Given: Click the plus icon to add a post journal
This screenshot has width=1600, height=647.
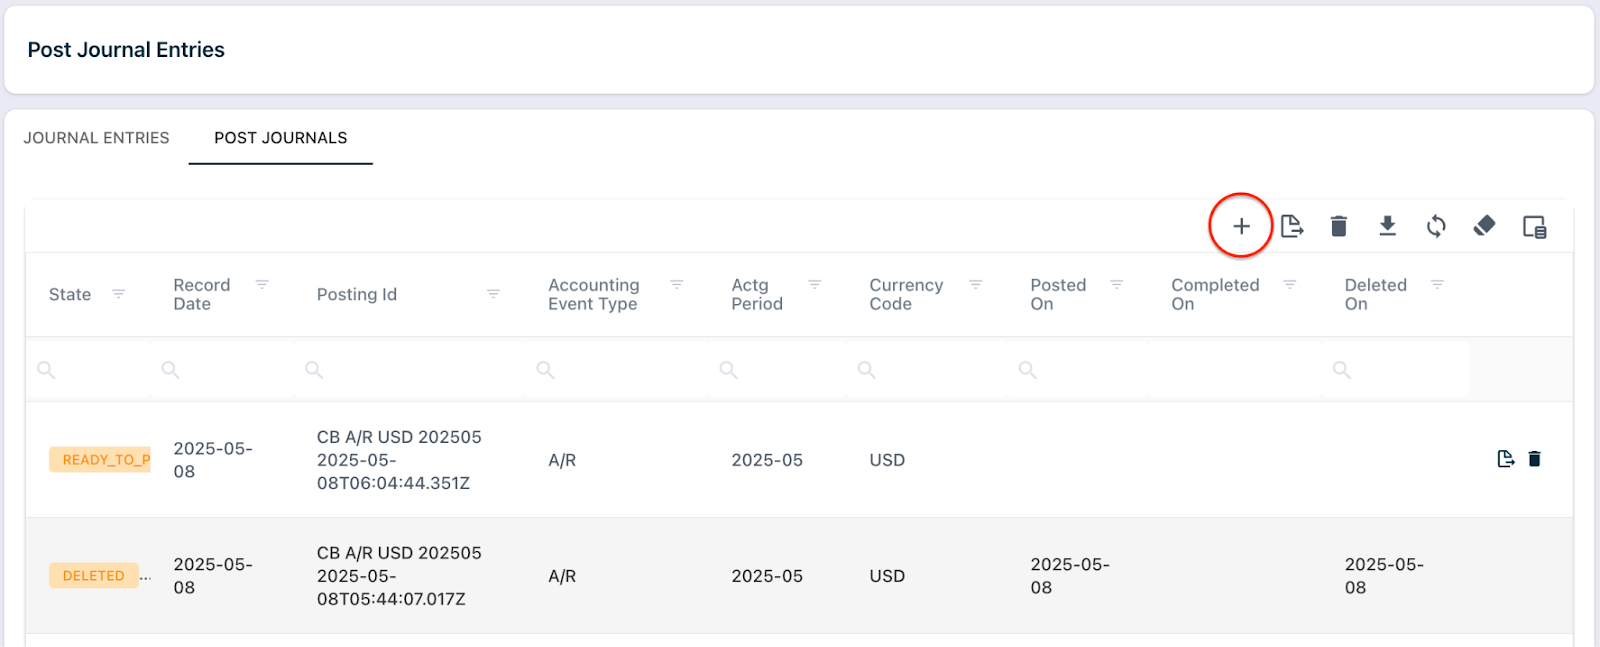Looking at the screenshot, I should point(1241,226).
